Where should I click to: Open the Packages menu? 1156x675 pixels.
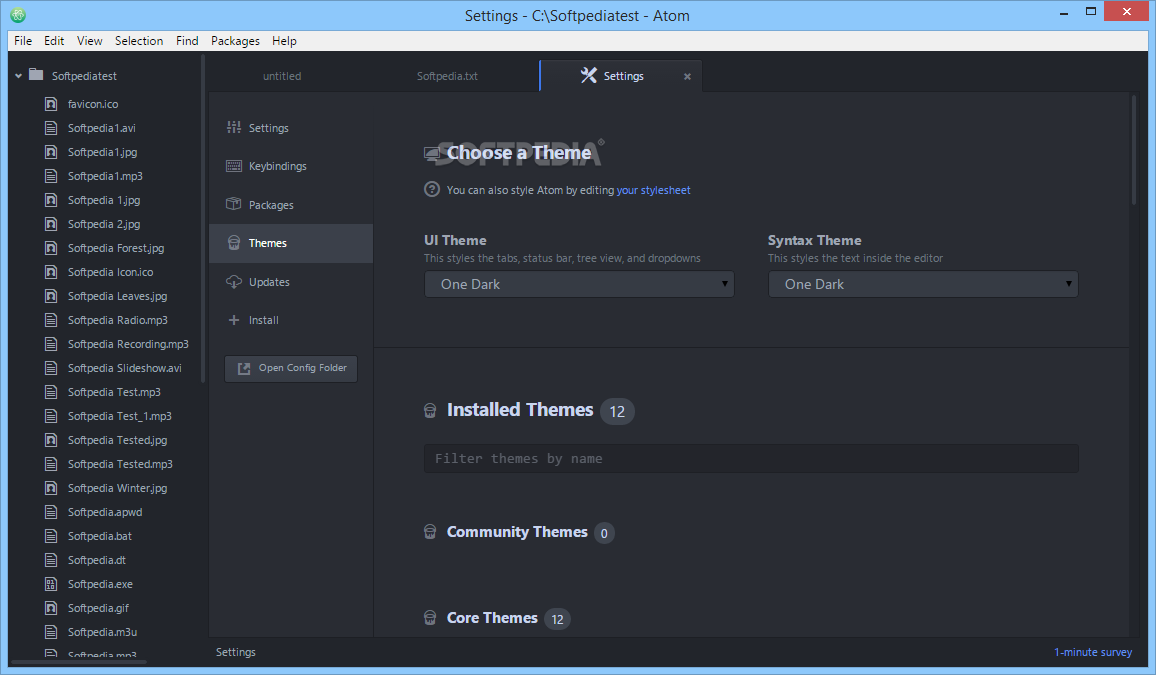pos(235,41)
